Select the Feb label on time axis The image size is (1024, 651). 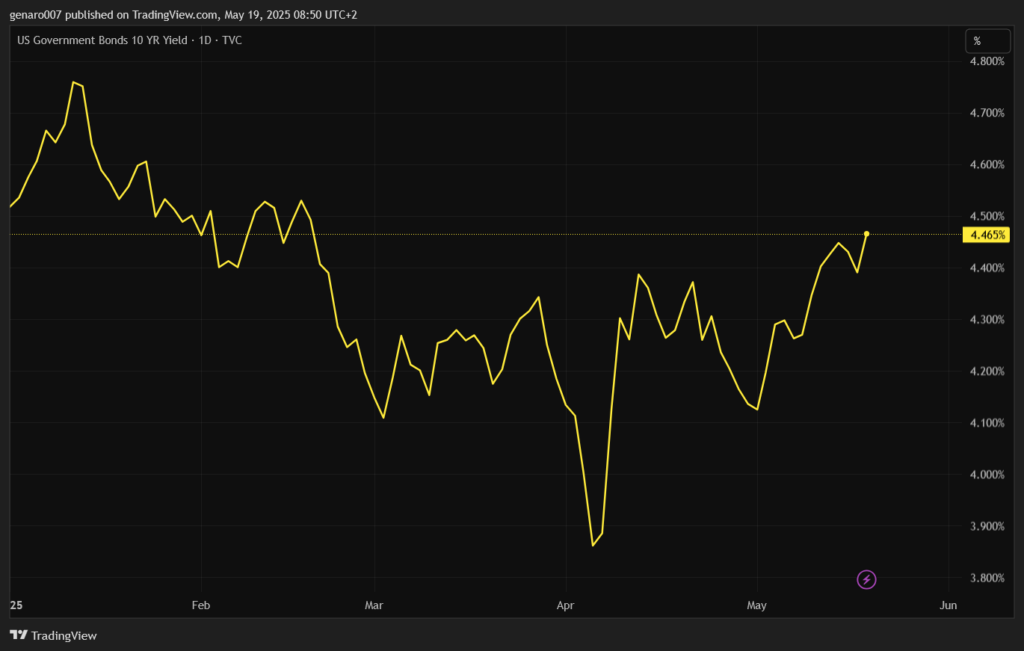201,605
